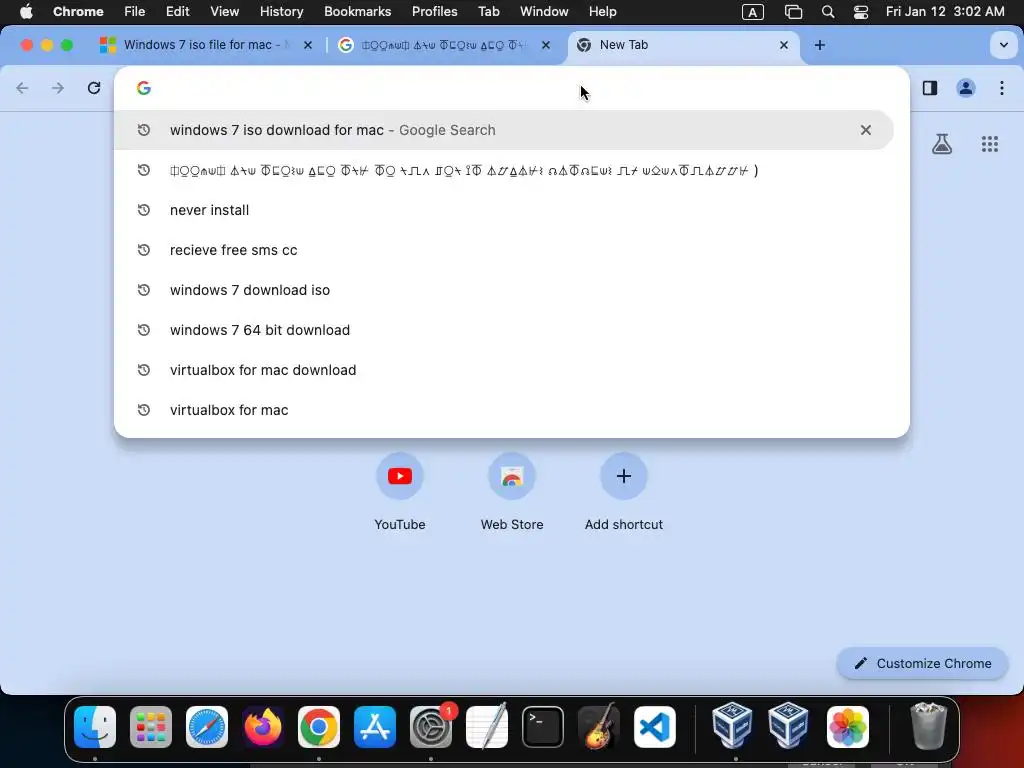
Task: Open Finder from the dock
Action: pyautogui.click(x=95, y=727)
